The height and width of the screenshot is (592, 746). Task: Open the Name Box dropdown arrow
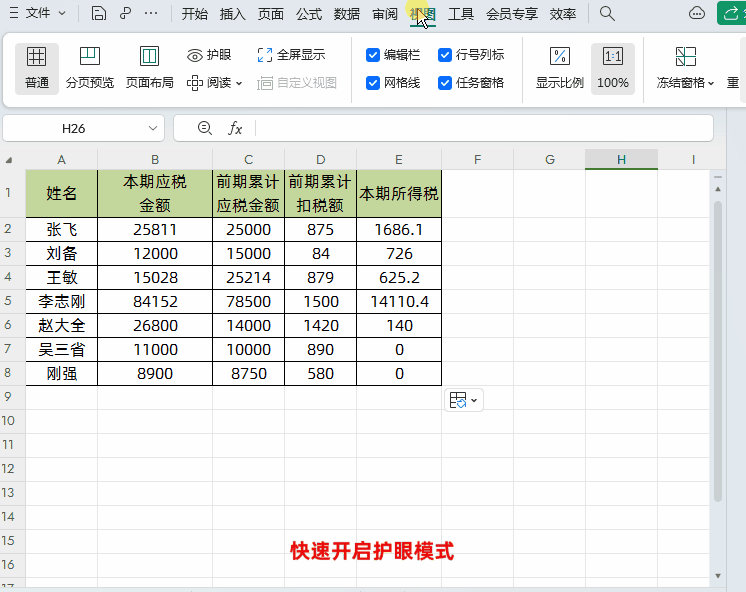(153, 128)
